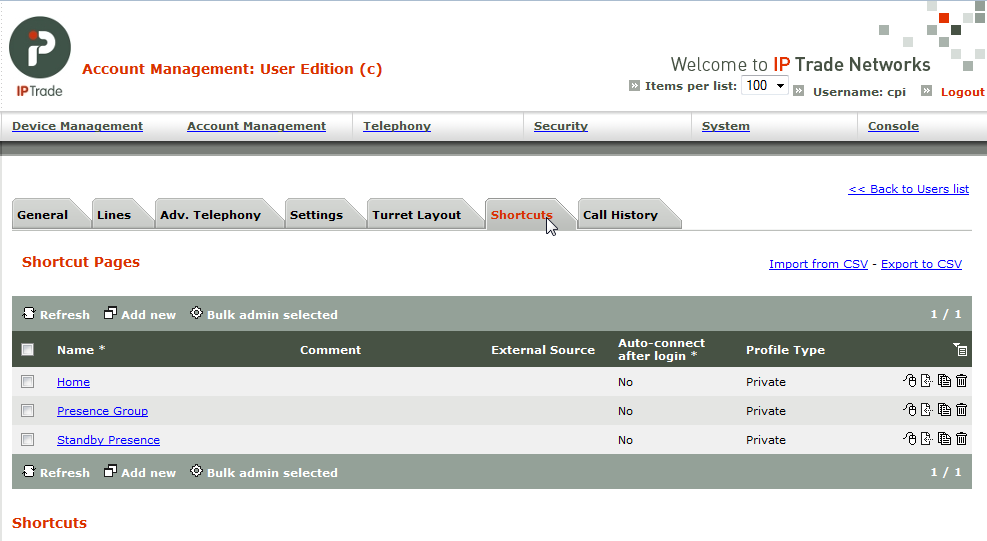The height and width of the screenshot is (541, 987).
Task: Switch to the Turret Layout tab
Action: (416, 215)
